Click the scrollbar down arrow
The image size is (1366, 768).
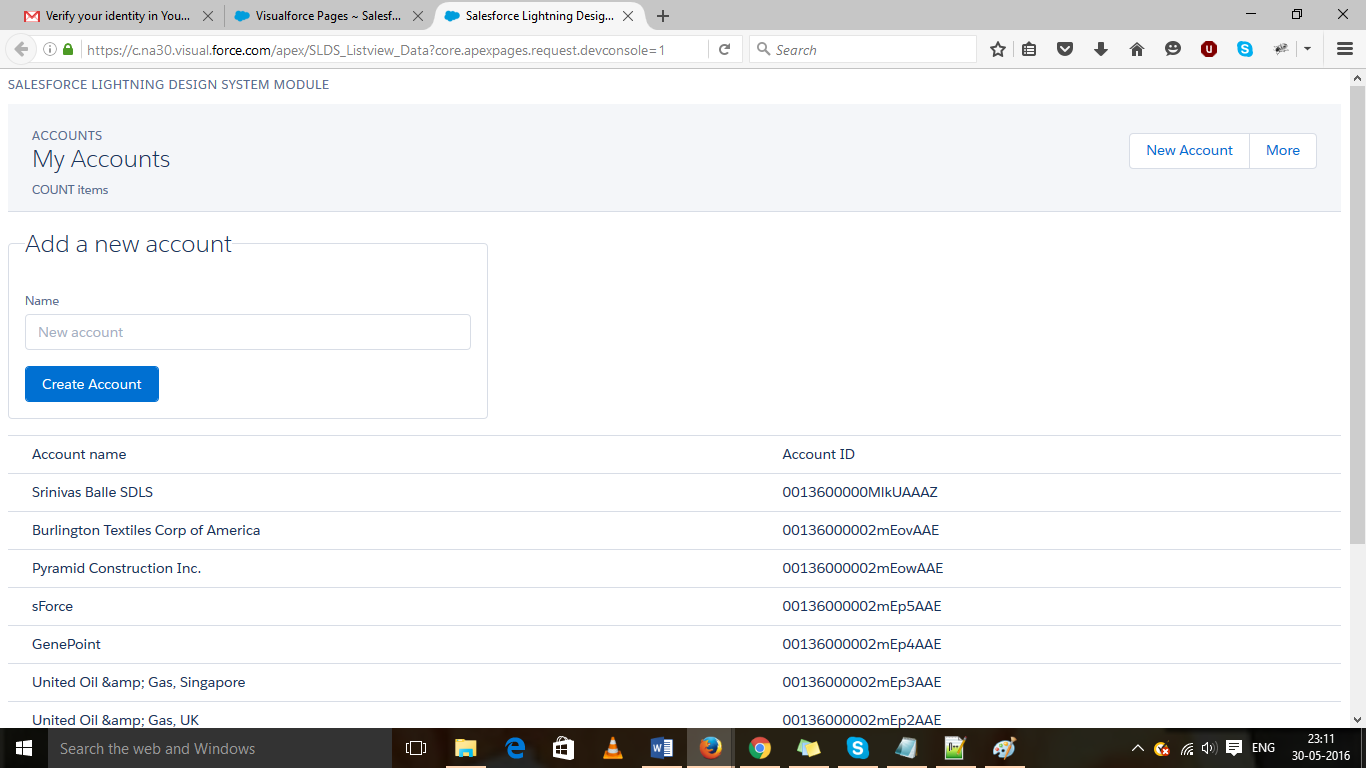[x=1357, y=719]
